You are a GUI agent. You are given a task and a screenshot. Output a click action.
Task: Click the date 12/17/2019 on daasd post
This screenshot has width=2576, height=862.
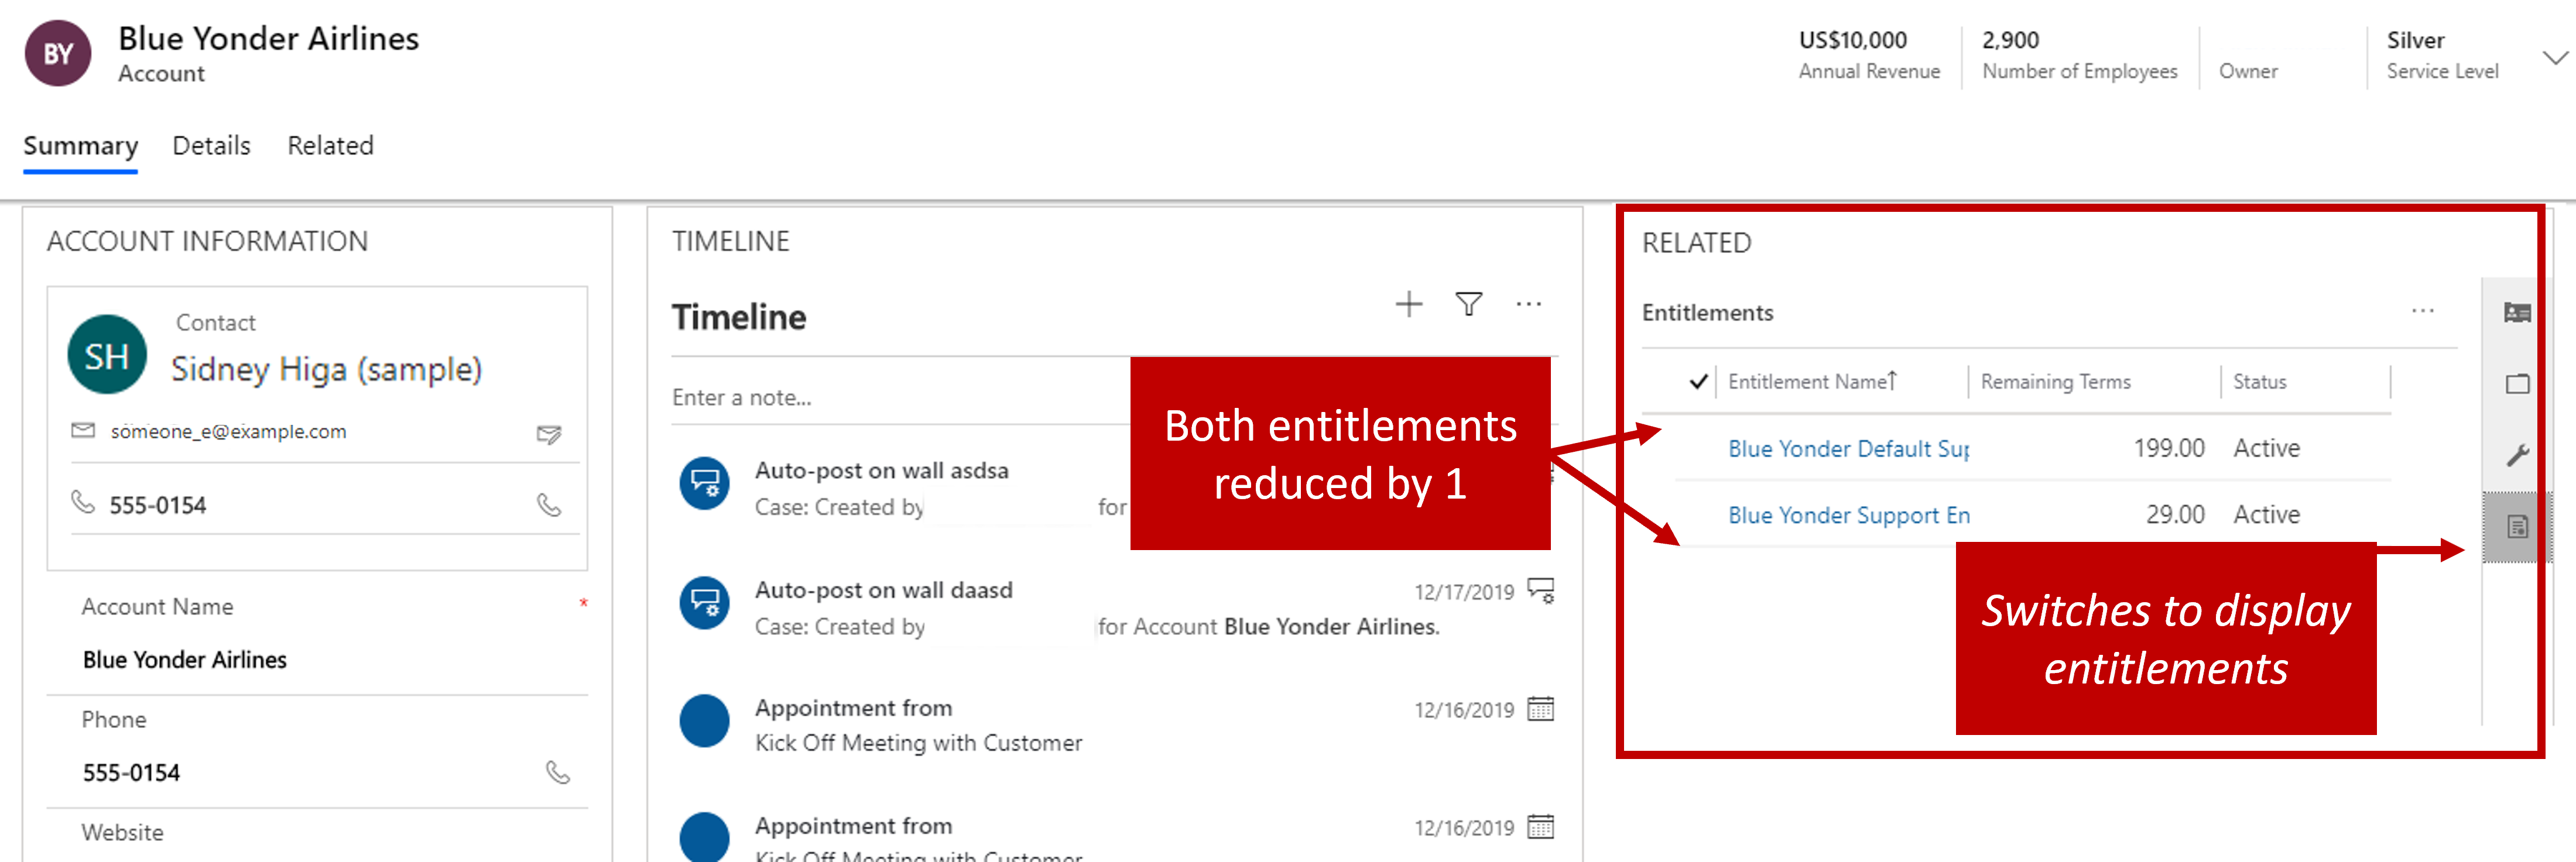[1463, 592]
